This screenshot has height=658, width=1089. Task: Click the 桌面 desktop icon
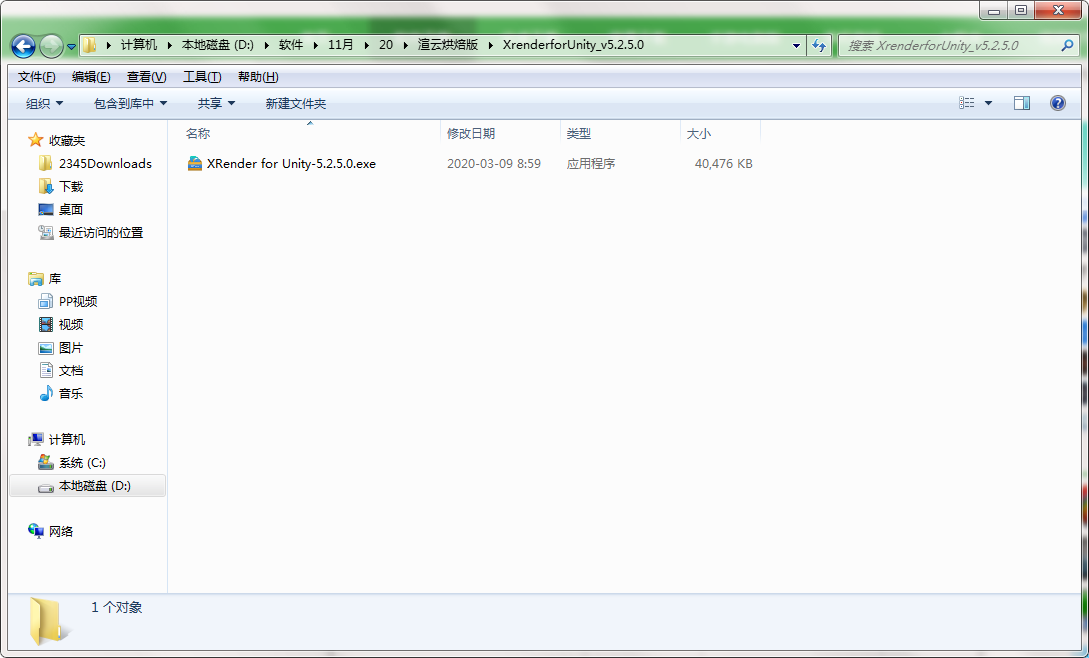pyautogui.click(x=46, y=209)
